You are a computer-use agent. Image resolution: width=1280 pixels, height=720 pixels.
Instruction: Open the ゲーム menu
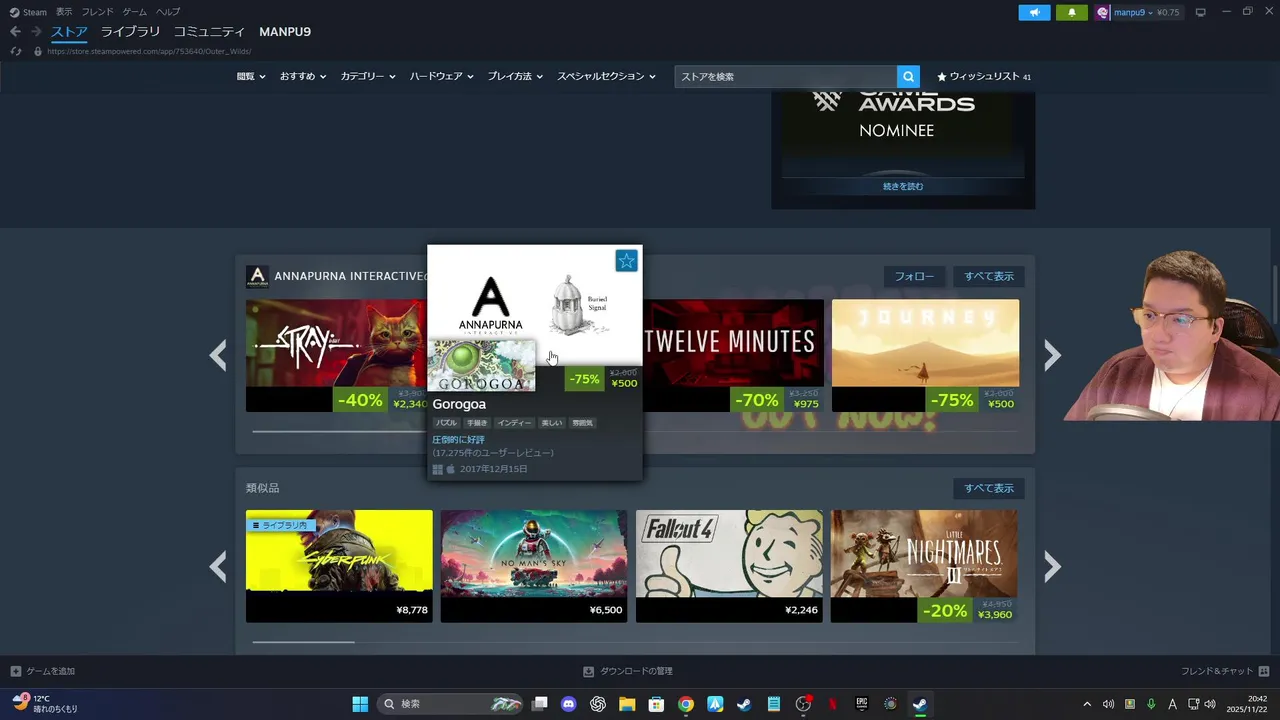[134, 12]
